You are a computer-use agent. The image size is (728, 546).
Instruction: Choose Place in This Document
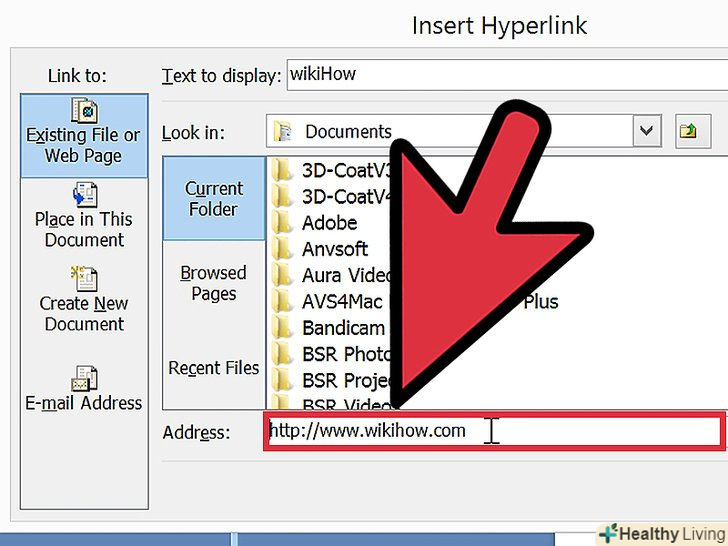(x=84, y=216)
